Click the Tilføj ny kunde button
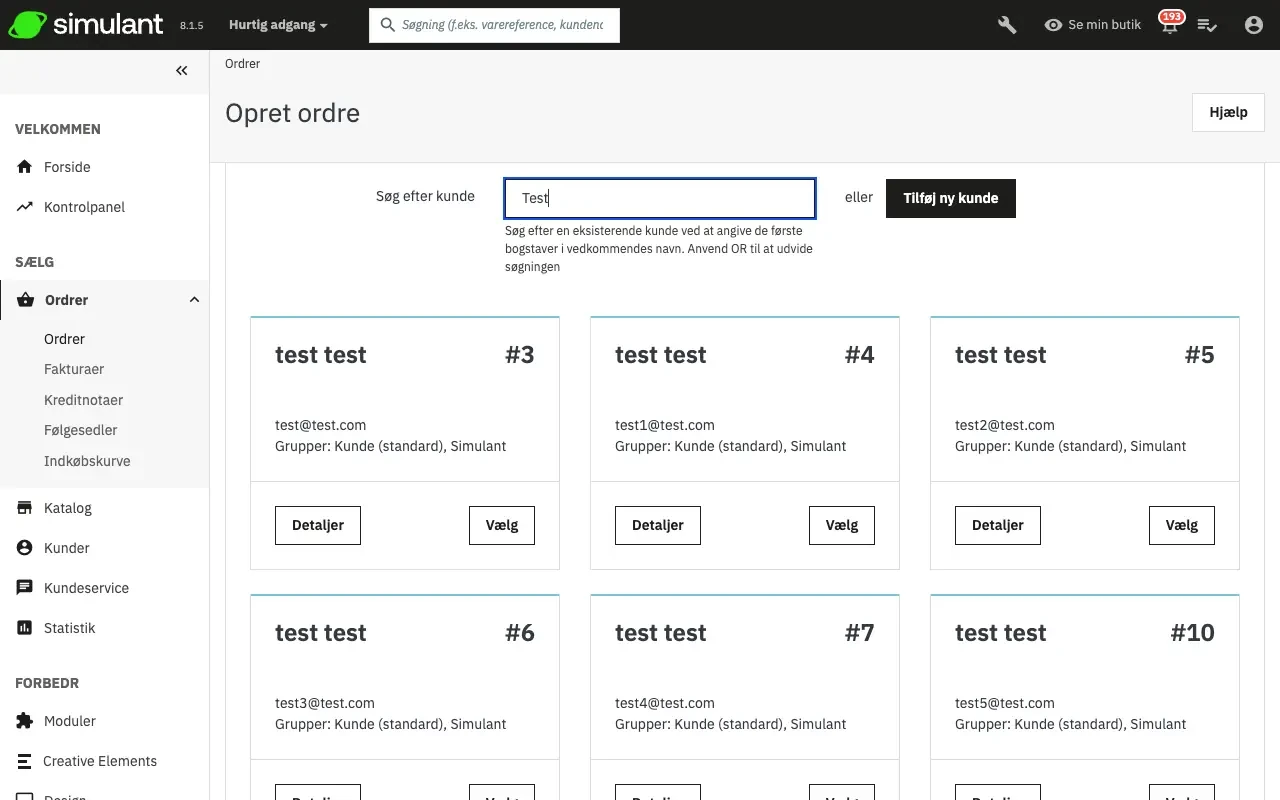 (950, 198)
